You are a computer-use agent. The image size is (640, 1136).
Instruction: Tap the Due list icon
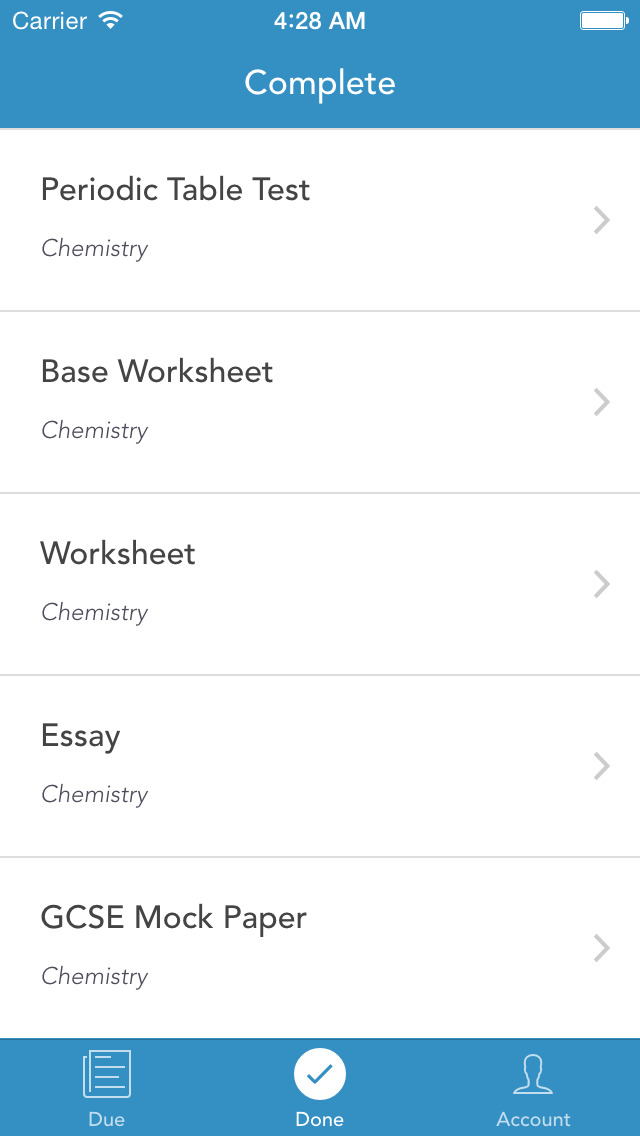click(106, 1074)
